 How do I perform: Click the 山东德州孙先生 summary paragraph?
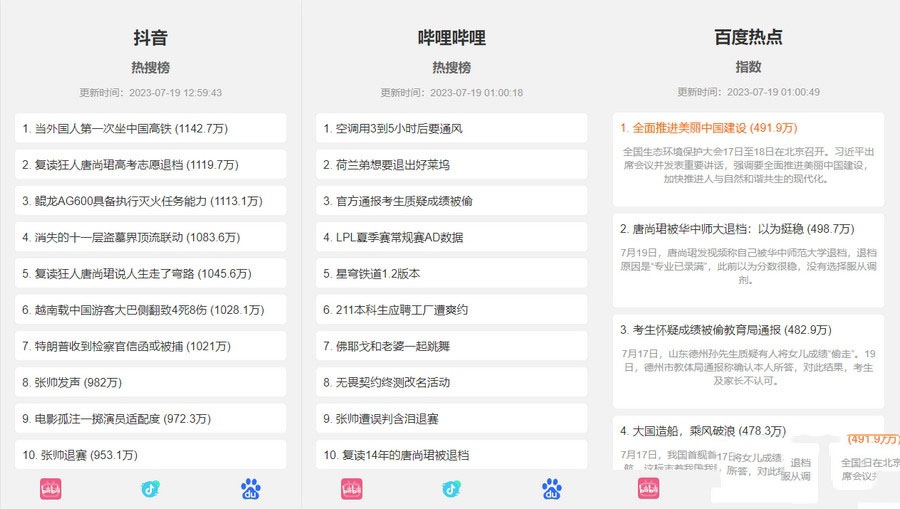coord(748,367)
